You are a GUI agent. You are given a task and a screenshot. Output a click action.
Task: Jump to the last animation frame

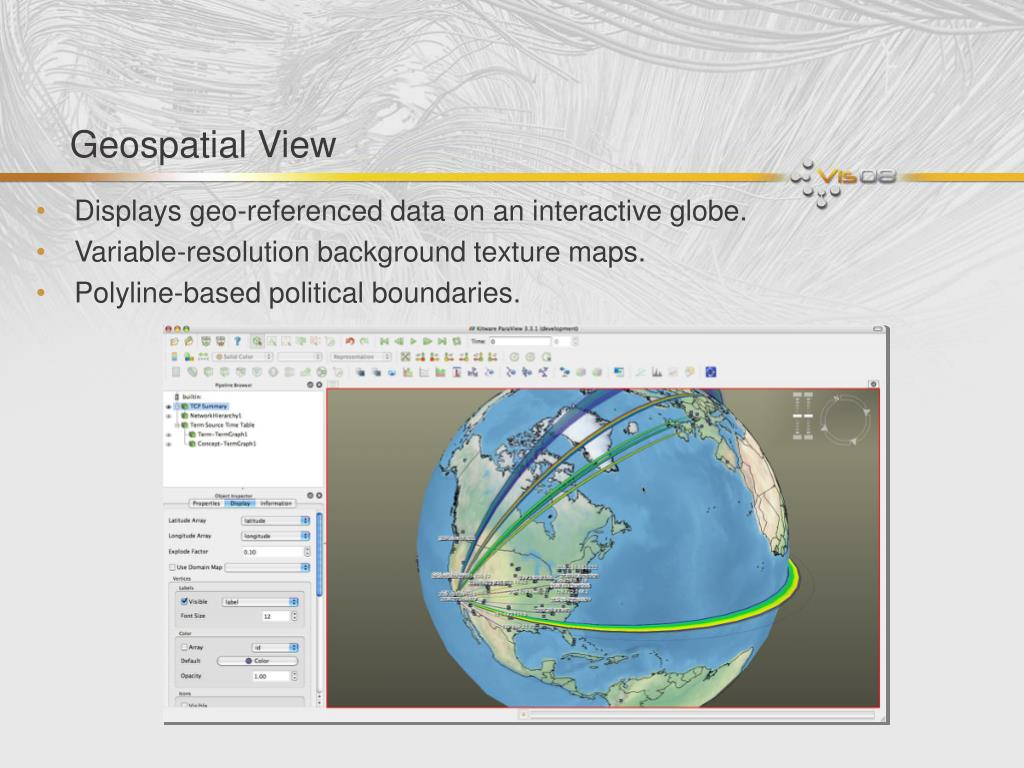(442, 342)
